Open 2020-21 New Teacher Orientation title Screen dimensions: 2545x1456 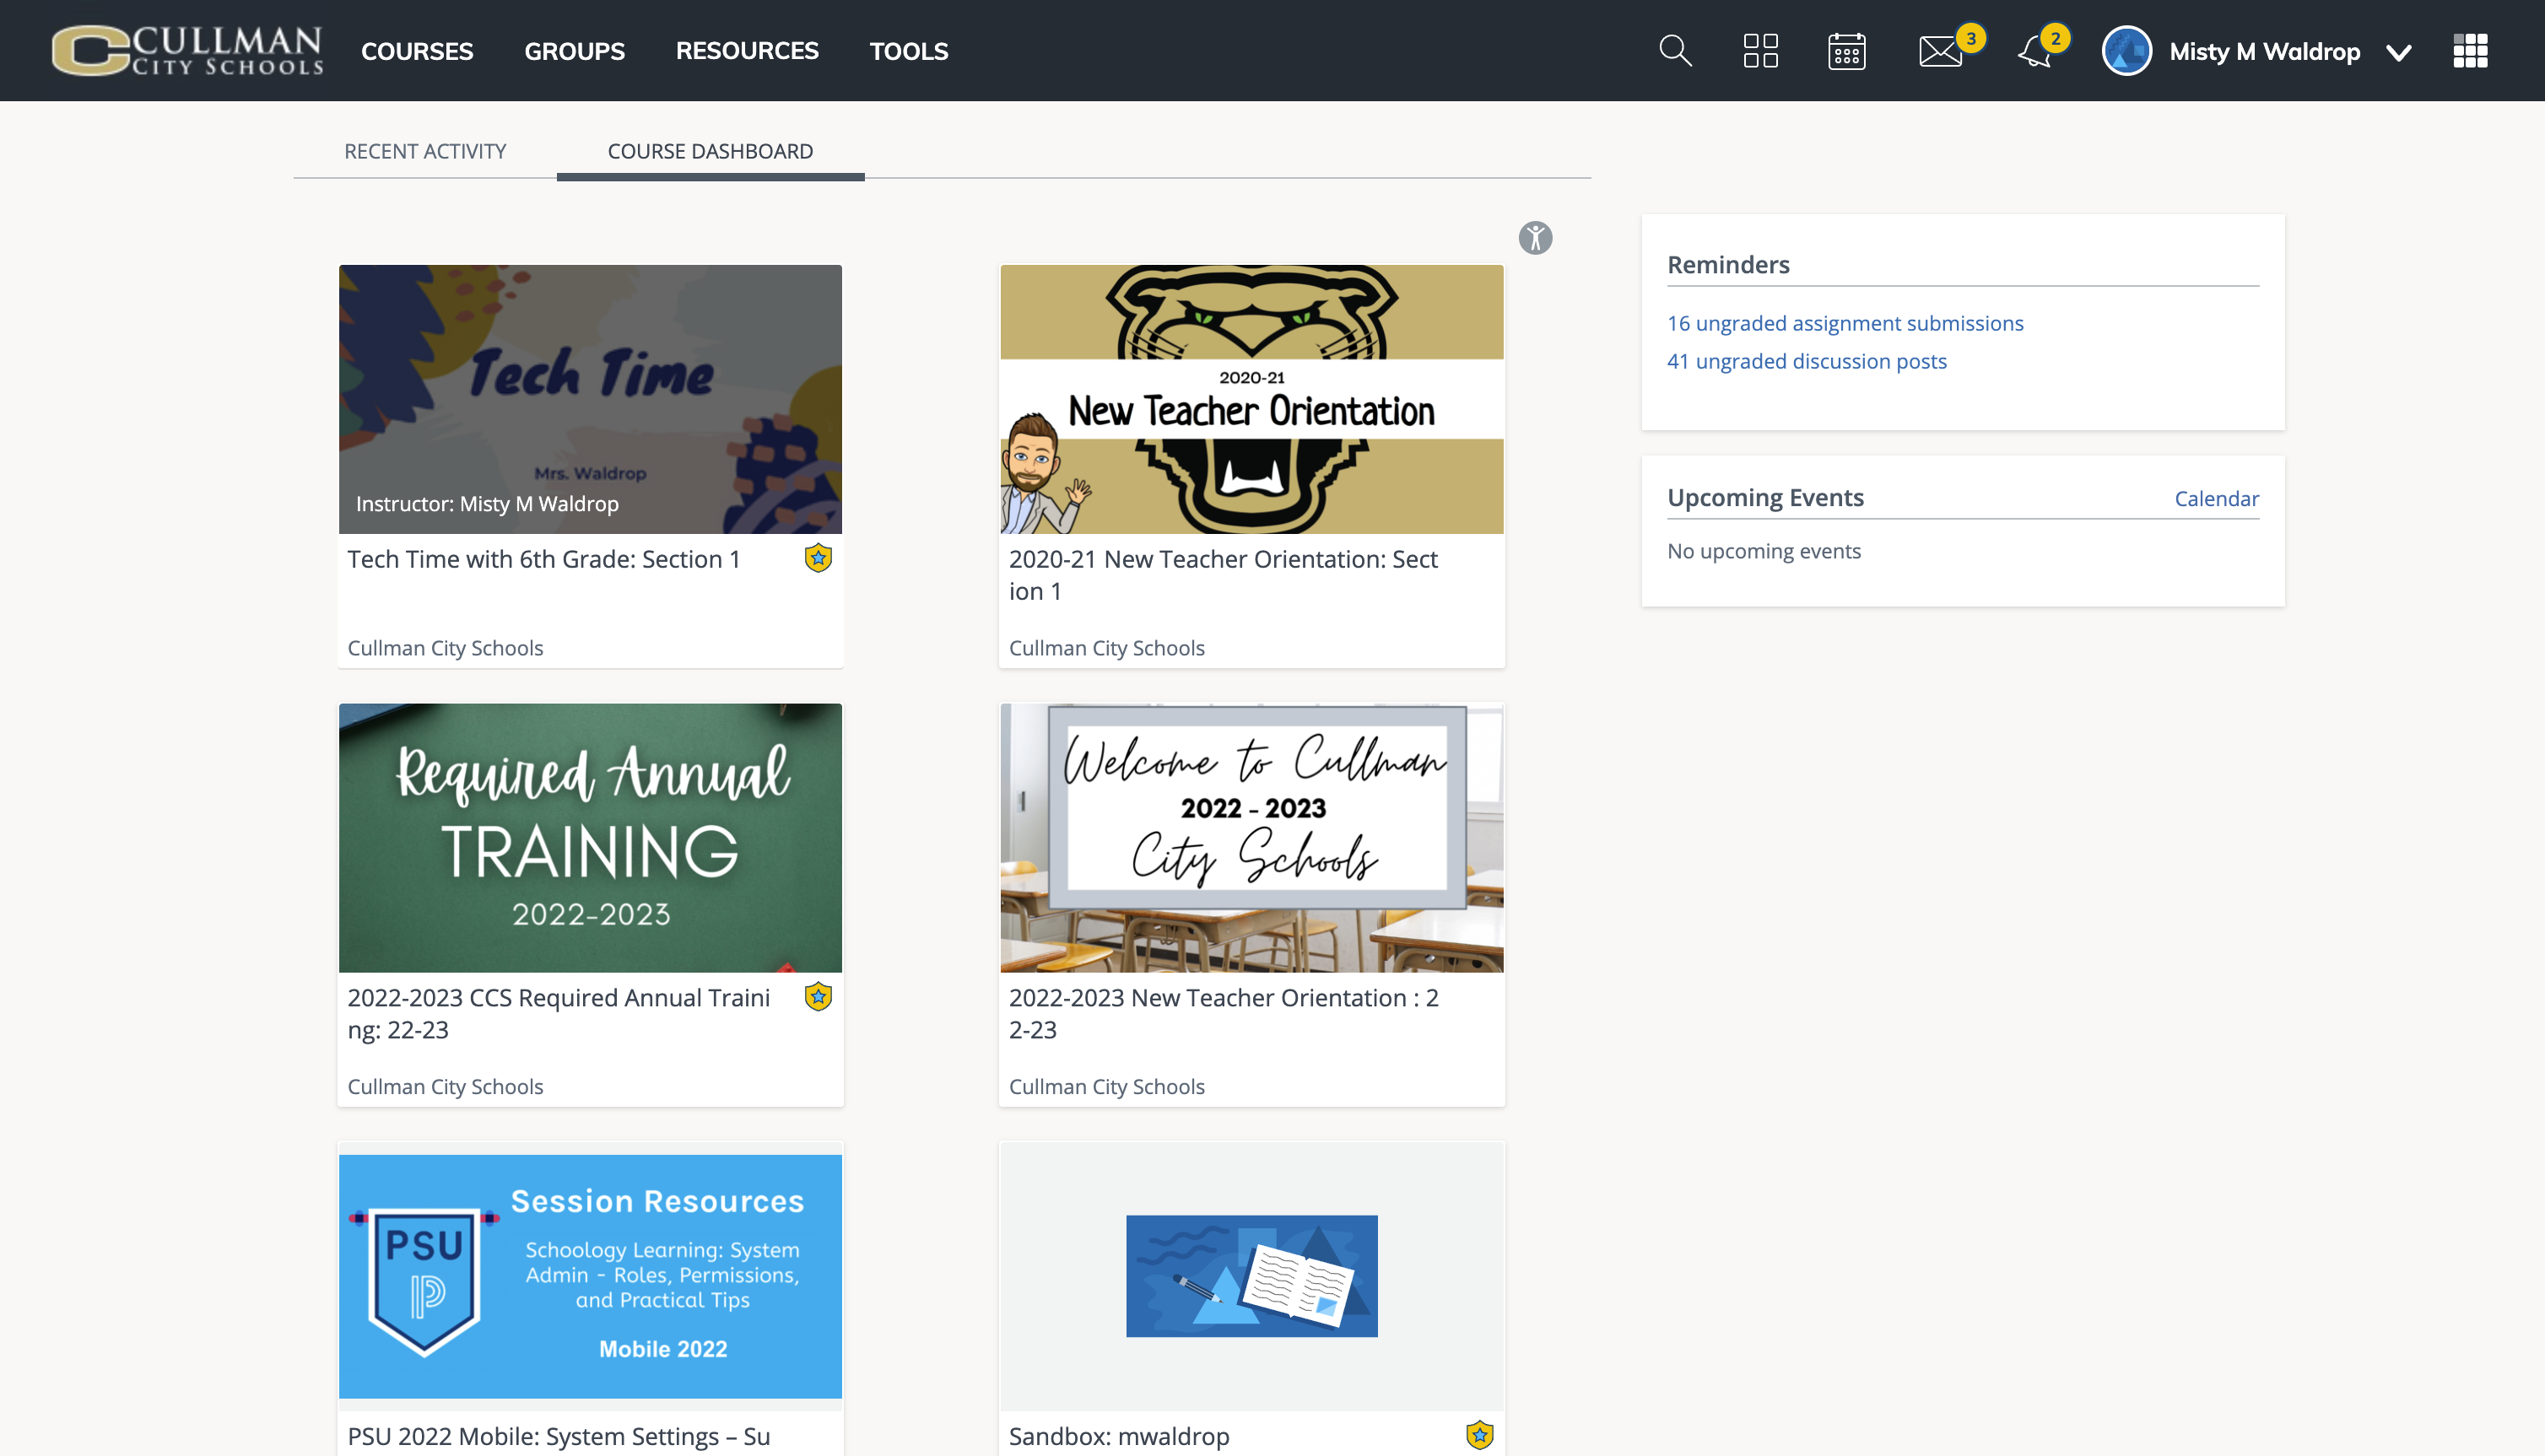point(1223,575)
